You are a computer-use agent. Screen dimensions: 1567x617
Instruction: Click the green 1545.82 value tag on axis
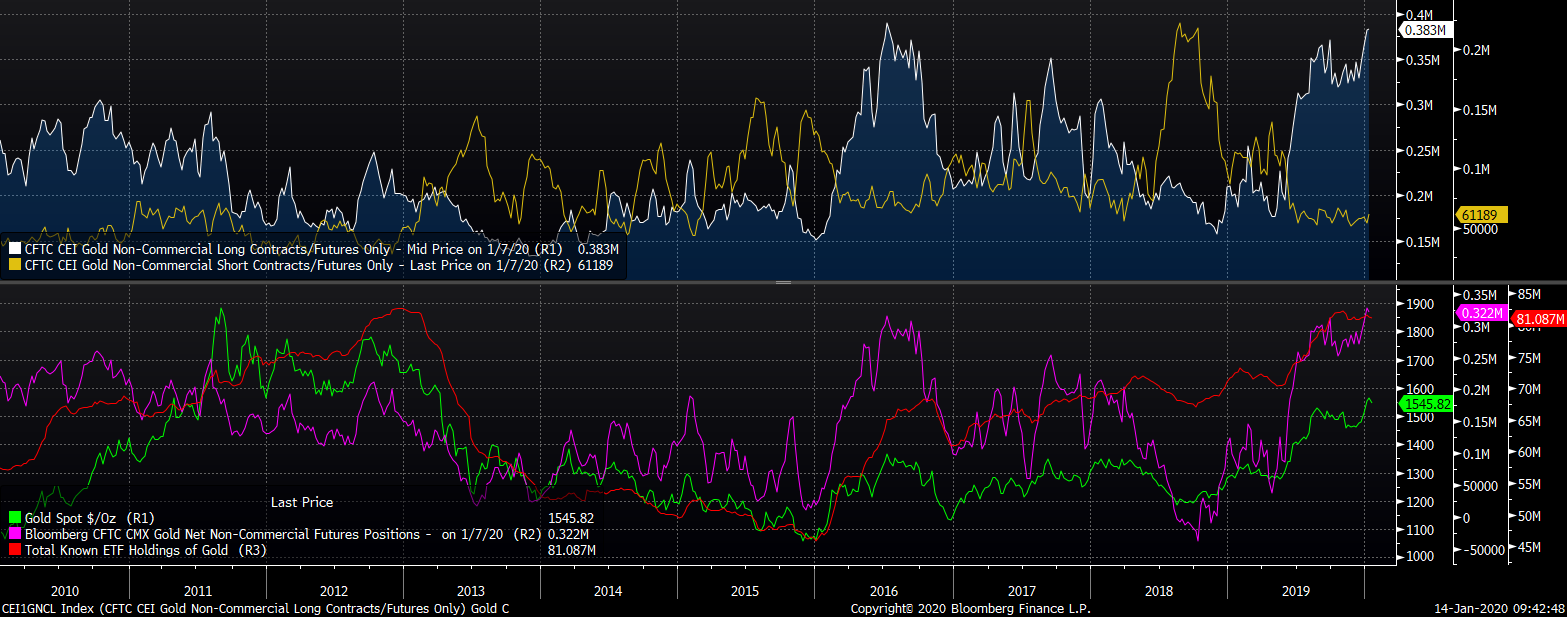click(1428, 404)
